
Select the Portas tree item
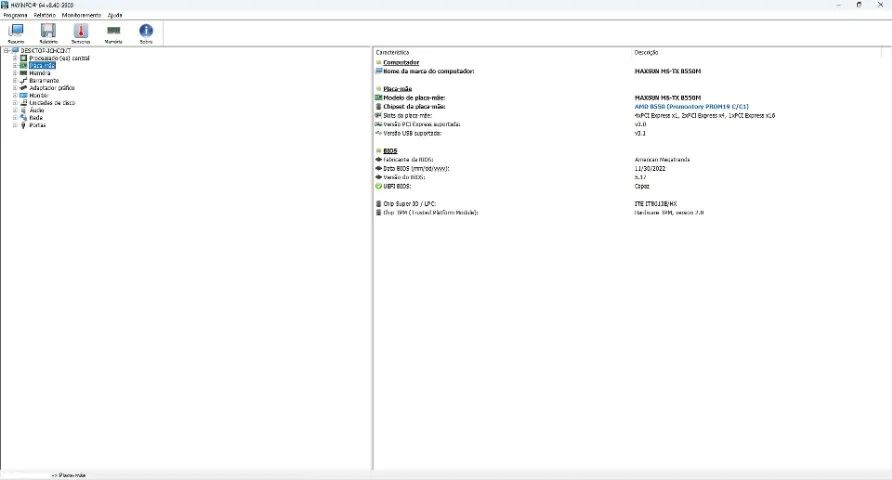tap(38, 125)
